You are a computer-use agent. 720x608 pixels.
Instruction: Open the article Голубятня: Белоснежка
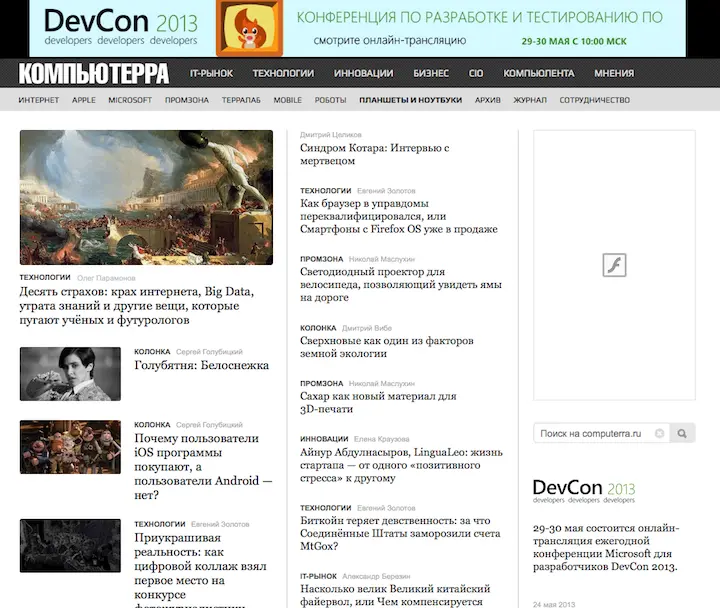[202, 366]
